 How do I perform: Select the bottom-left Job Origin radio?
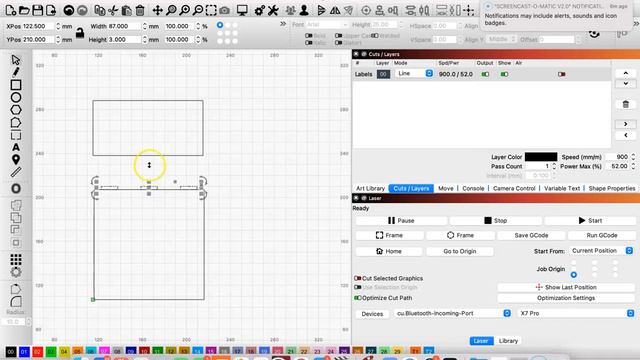tap(574, 275)
